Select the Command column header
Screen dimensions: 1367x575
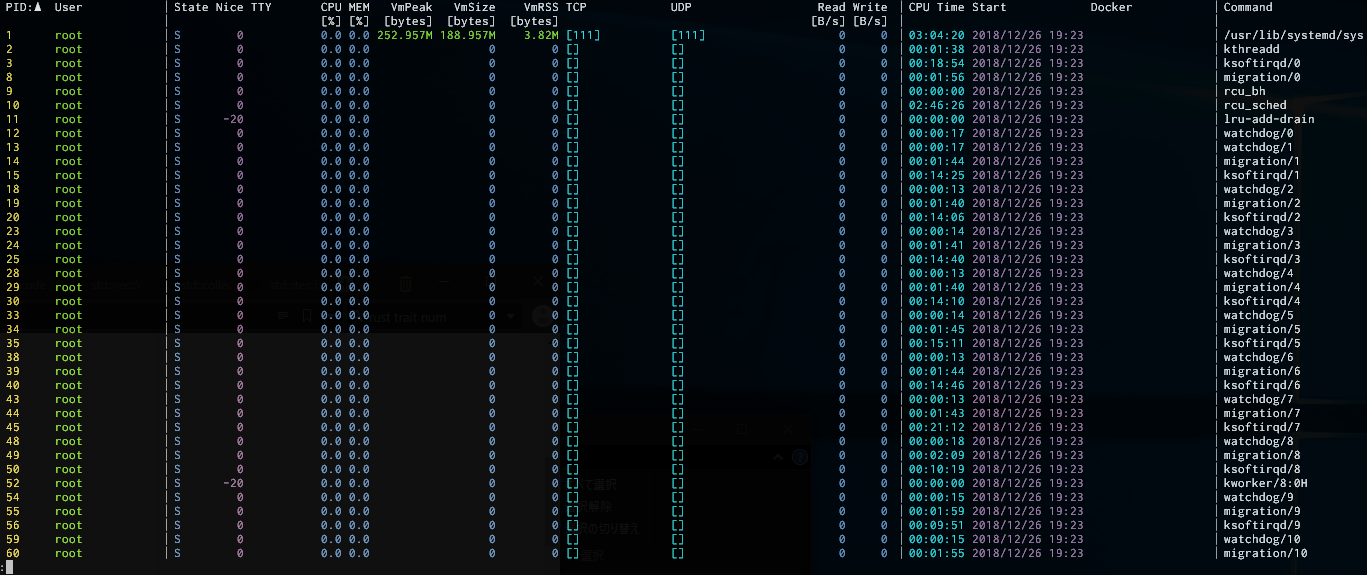[x=1248, y=8]
